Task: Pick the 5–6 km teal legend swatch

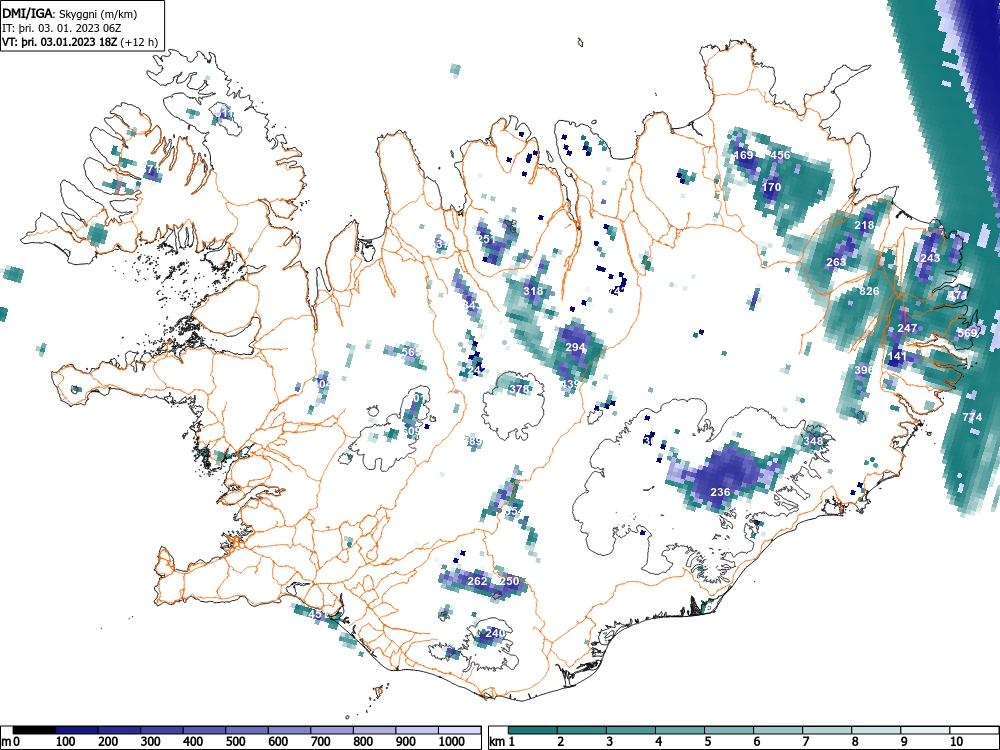Action: pos(729,730)
